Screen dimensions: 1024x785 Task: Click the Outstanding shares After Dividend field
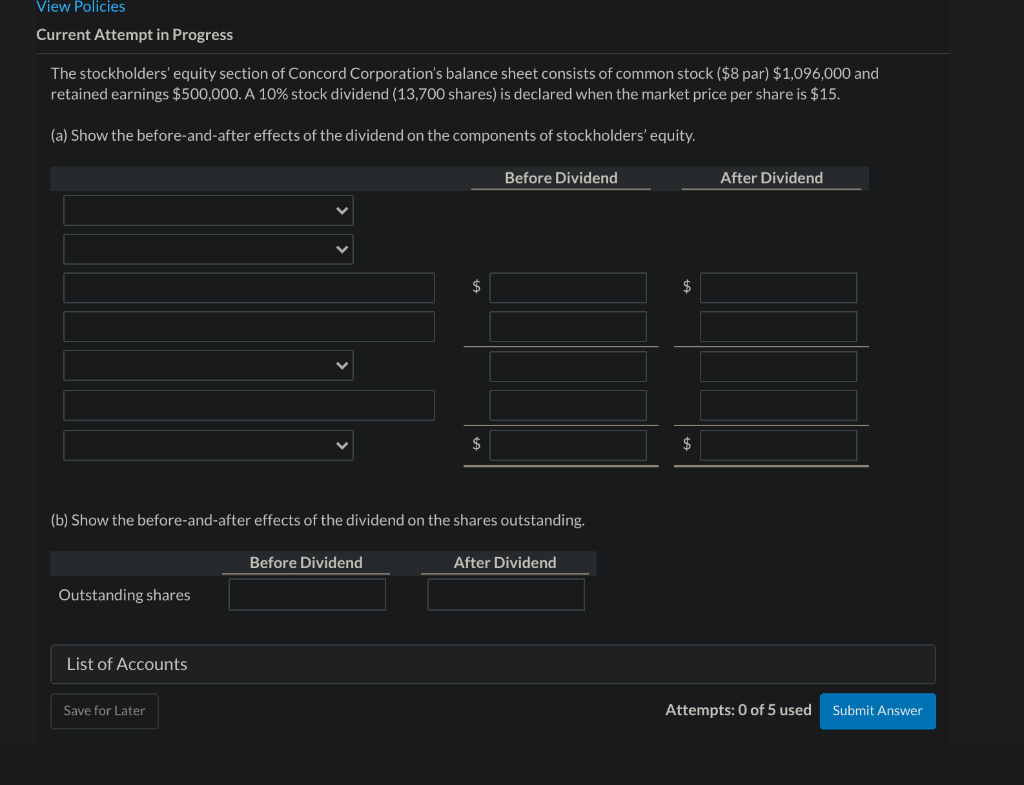pos(505,594)
